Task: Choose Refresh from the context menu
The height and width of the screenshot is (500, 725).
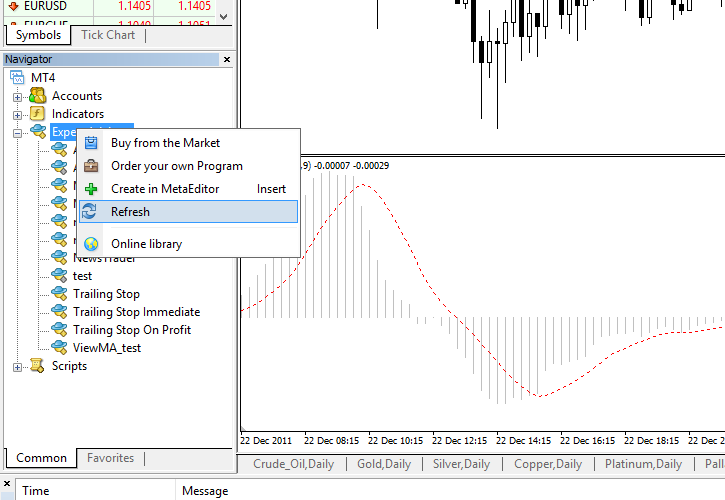Action: pyautogui.click(x=130, y=212)
